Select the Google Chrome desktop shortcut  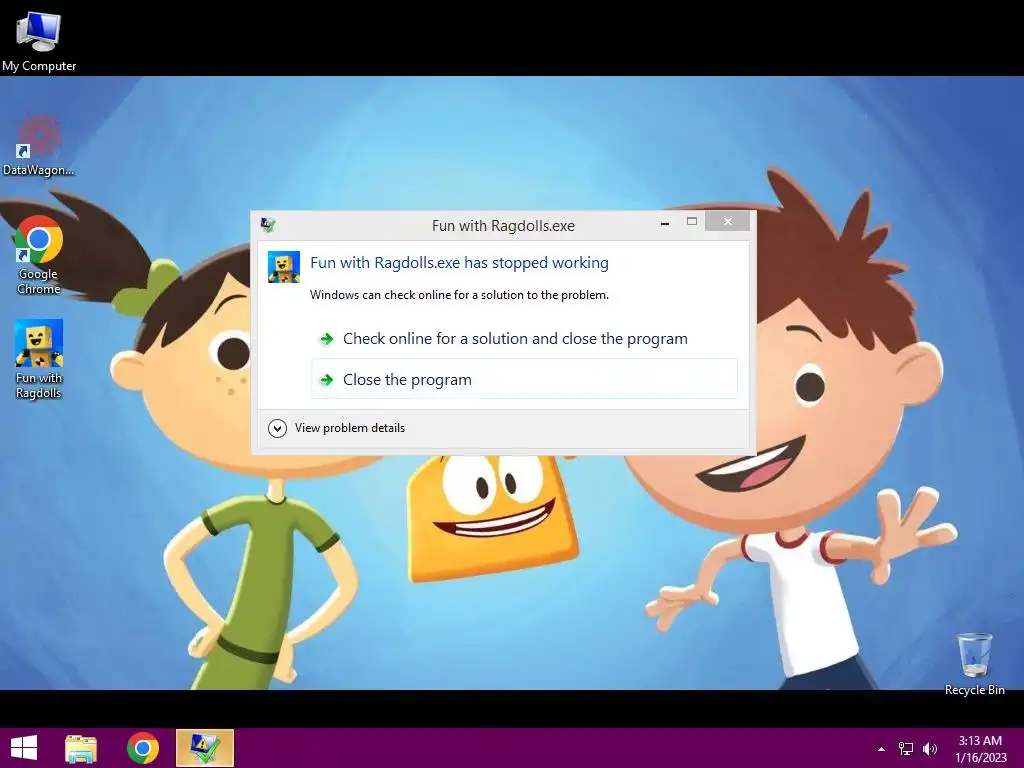point(39,255)
